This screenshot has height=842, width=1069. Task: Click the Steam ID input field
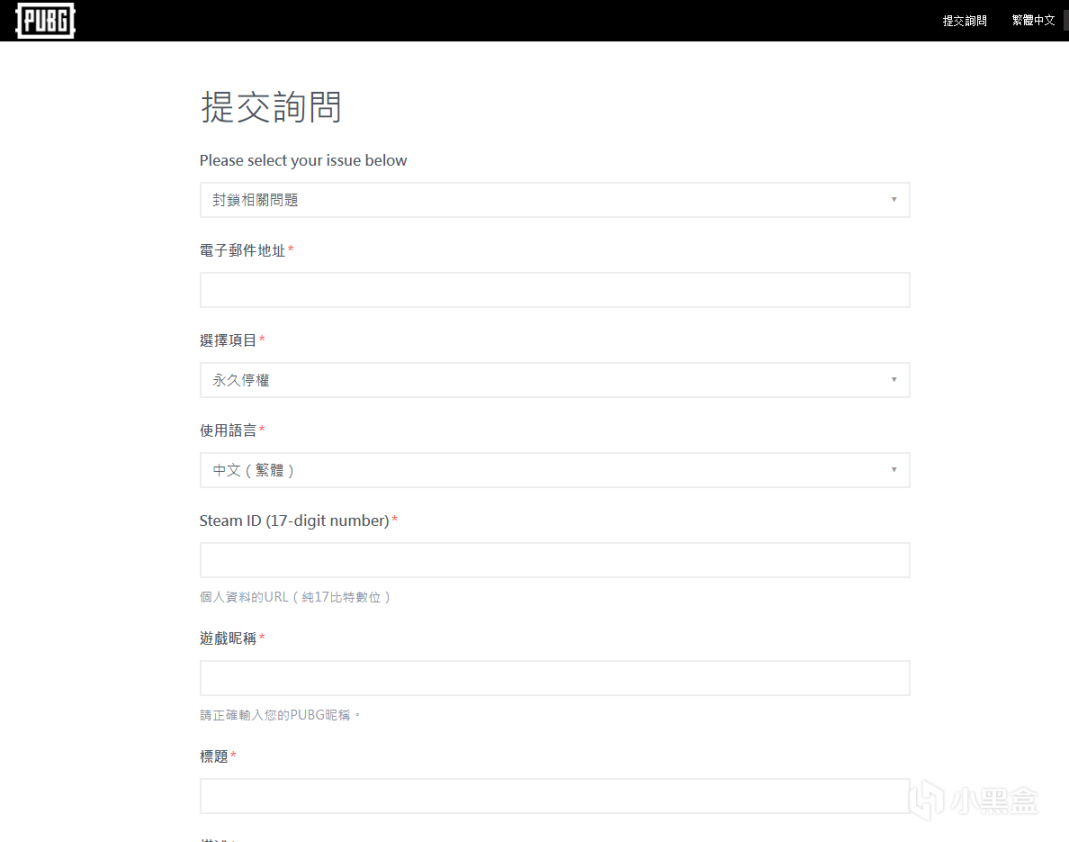click(x=554, y=560)
